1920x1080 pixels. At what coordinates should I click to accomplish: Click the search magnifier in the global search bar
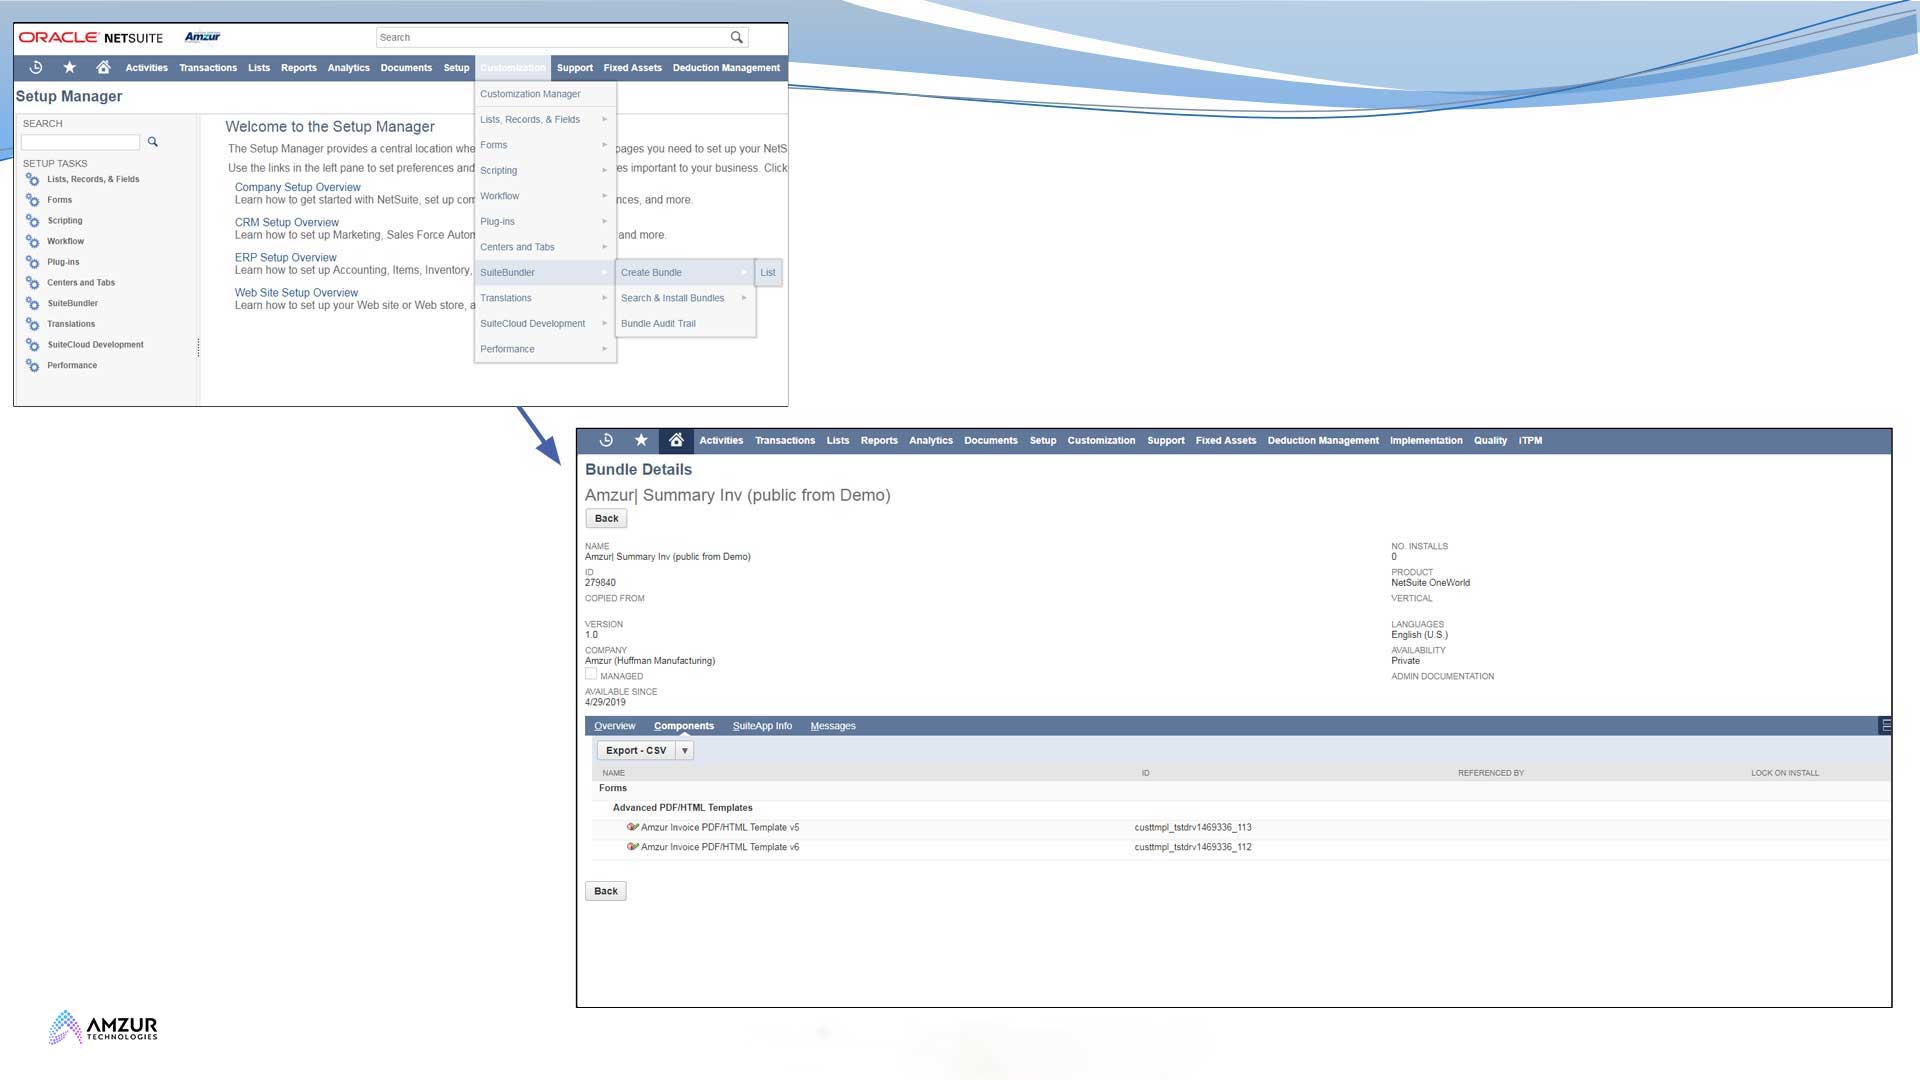tap(737, 37)
